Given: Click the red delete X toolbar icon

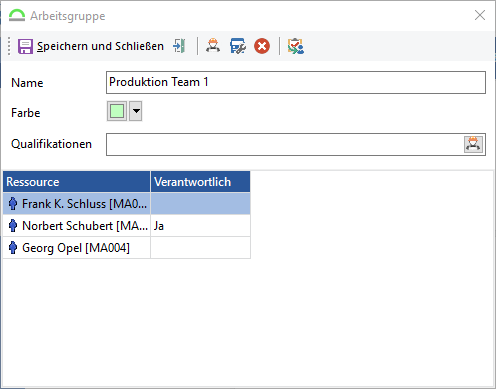Looking at the screenshot, I should click(x=262, y=46).
